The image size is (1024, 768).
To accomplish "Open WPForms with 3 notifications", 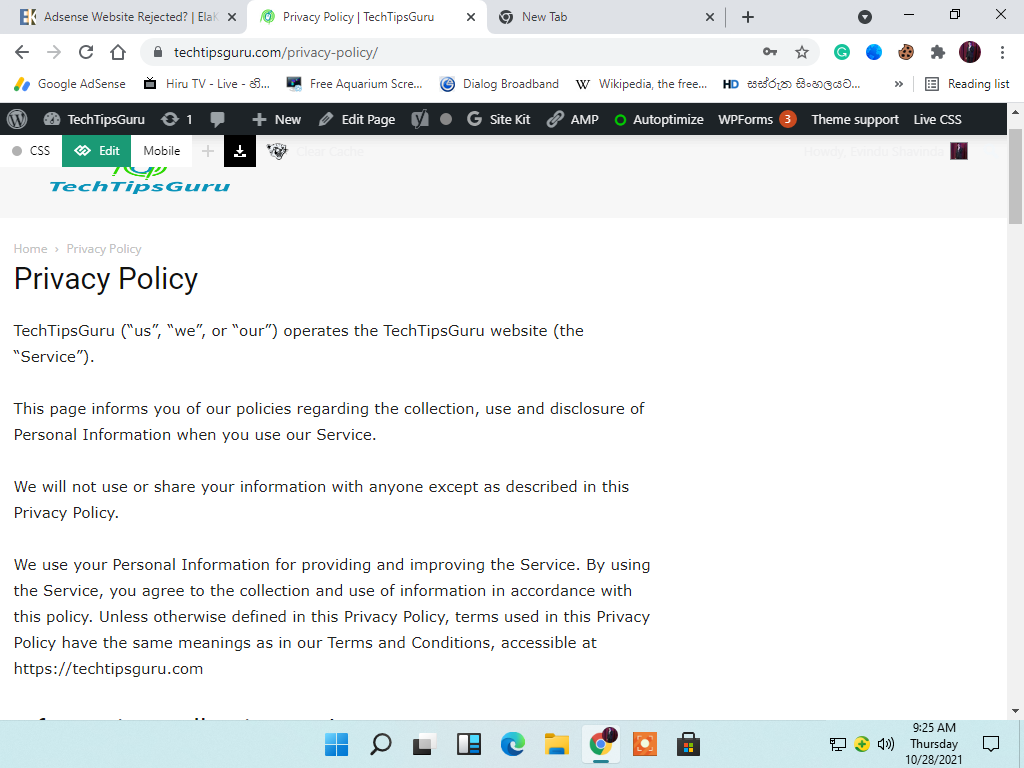I will (x=757, y=120).
